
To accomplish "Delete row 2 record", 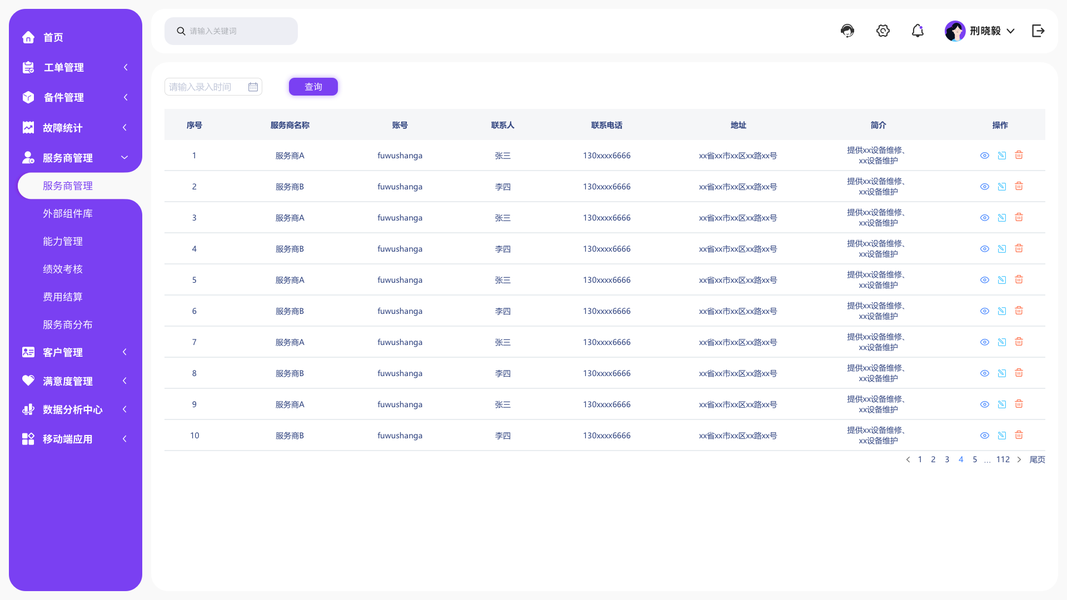I will 1019,186.
